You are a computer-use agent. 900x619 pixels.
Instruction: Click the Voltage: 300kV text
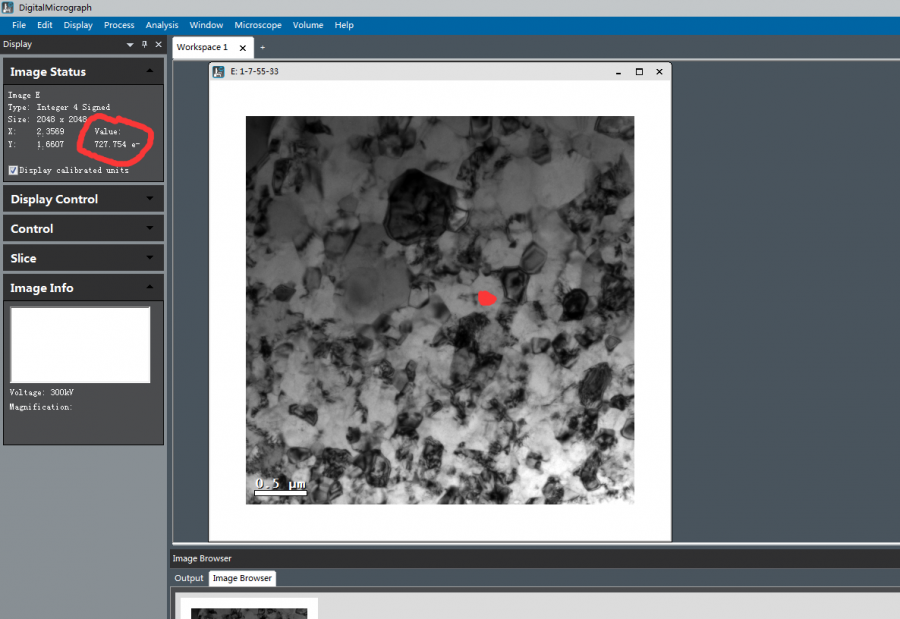click(x=41, y=393)
